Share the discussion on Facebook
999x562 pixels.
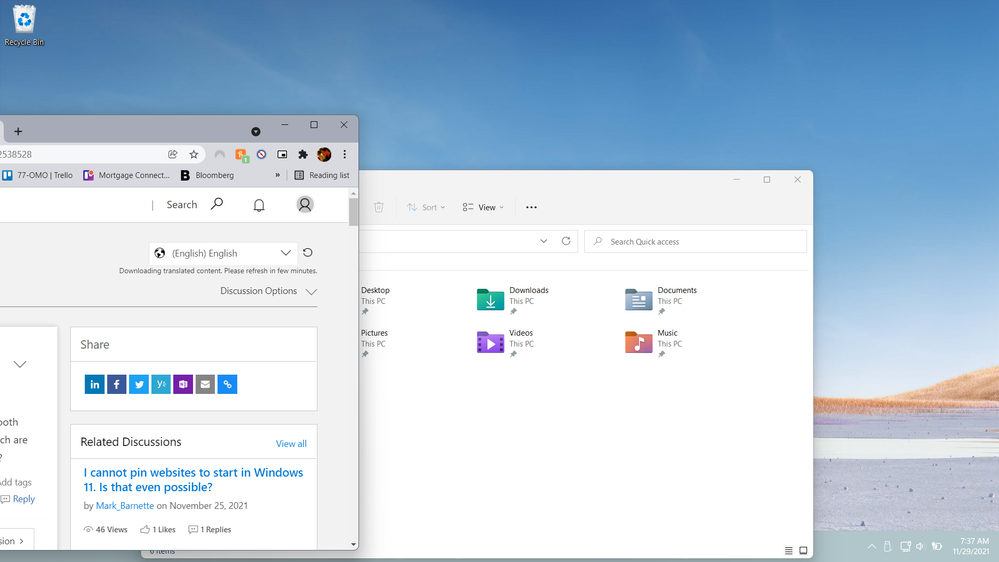click(117, 384)
